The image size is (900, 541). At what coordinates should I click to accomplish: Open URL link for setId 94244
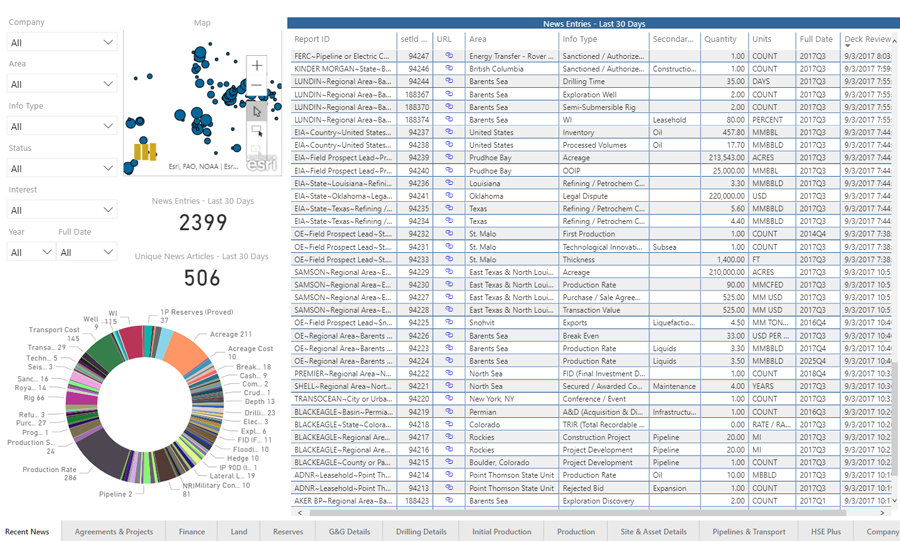pos(449,81)
